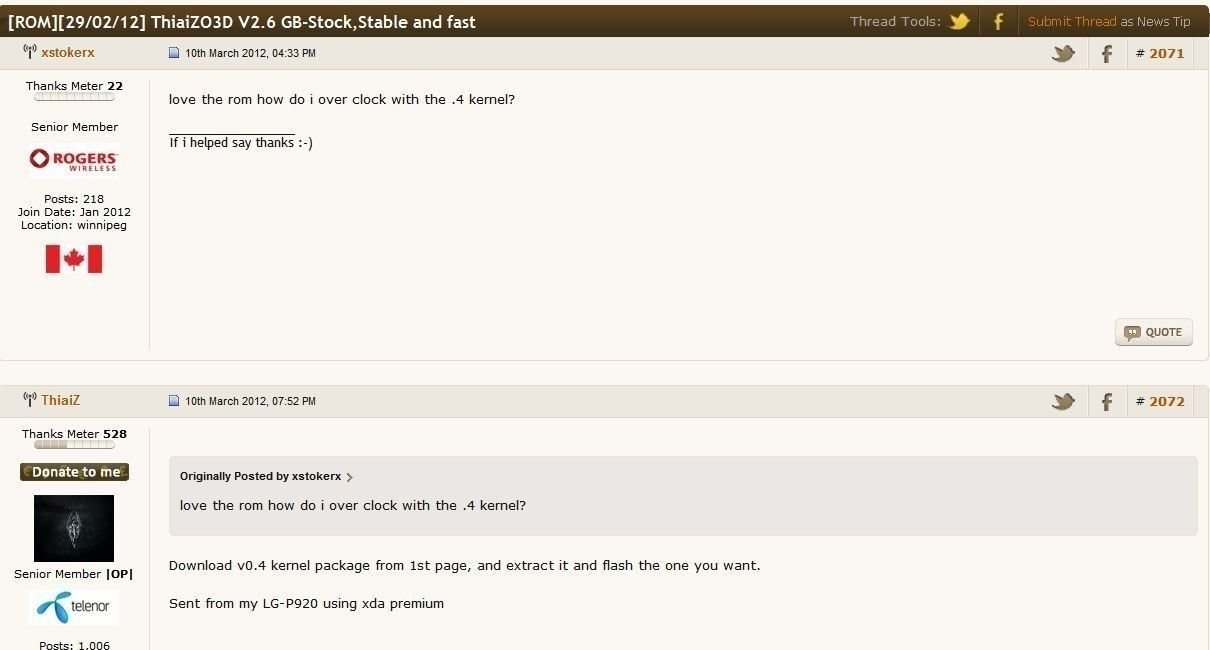Viewport: 1210px width, 650px height.
Task: Share thread via Twitter in Thread Tools
Action: pyautogui.click(x=960, y=21)
